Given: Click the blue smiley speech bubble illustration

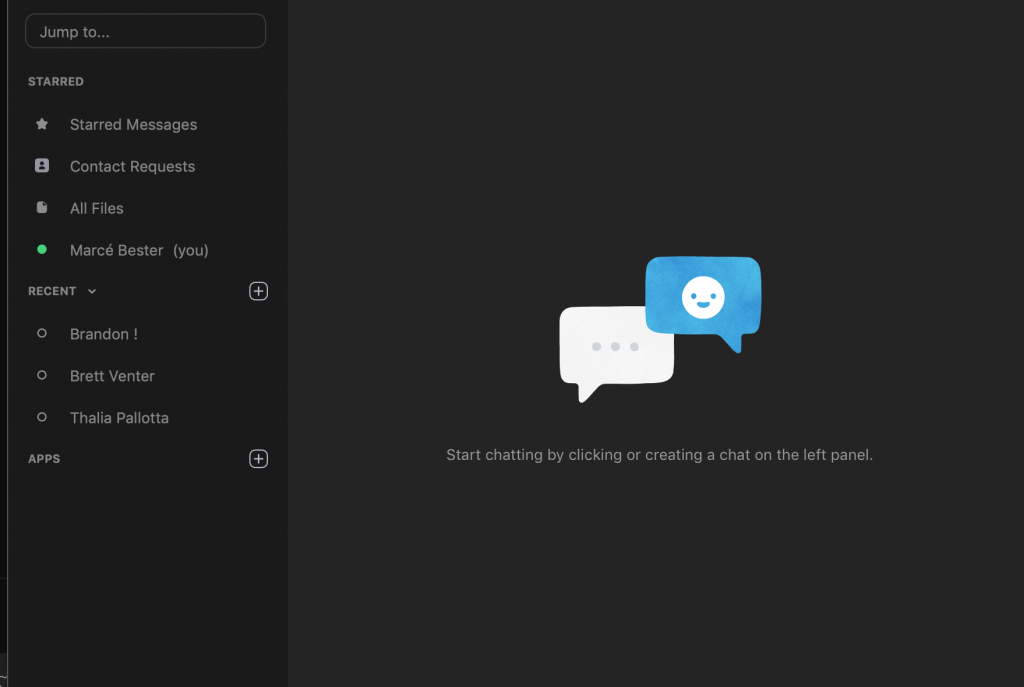Looking at the screenshot, I should [703, 297].
